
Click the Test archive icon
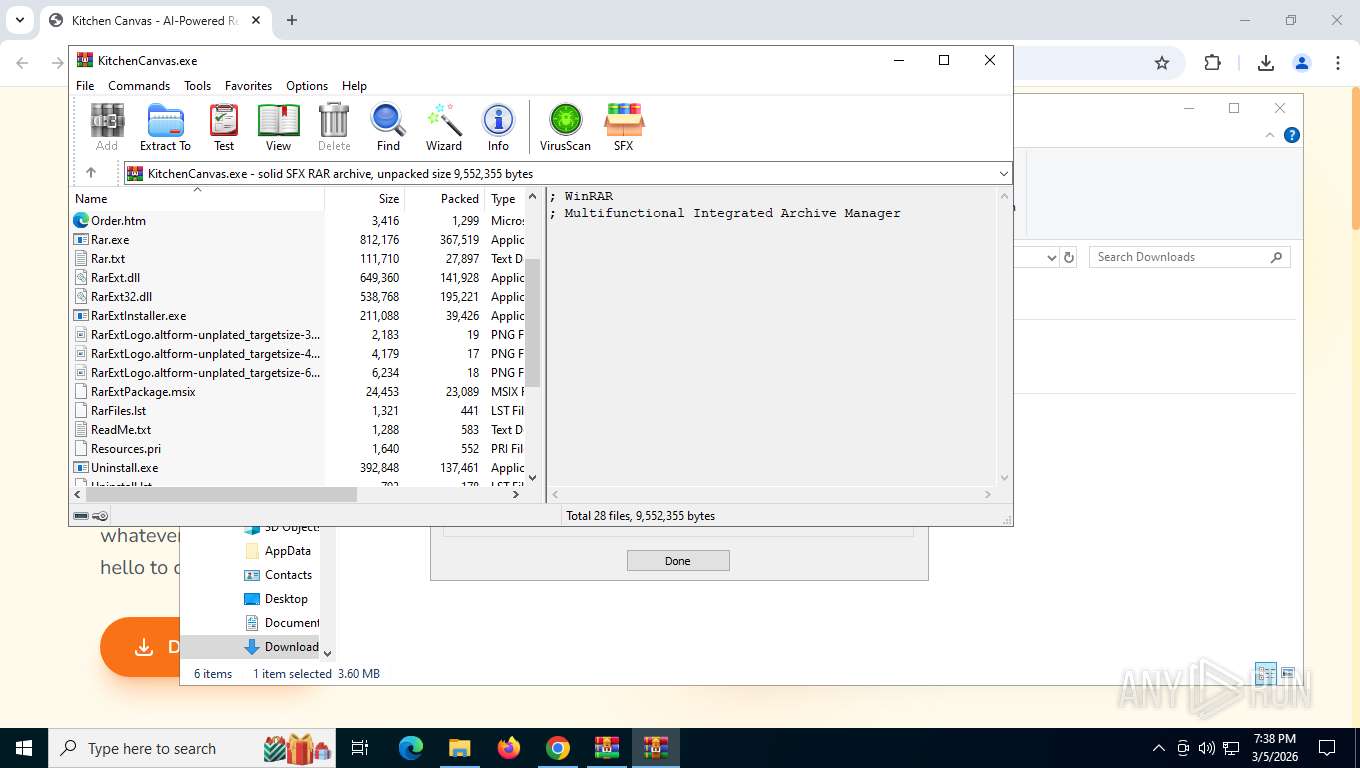point(224,127)
